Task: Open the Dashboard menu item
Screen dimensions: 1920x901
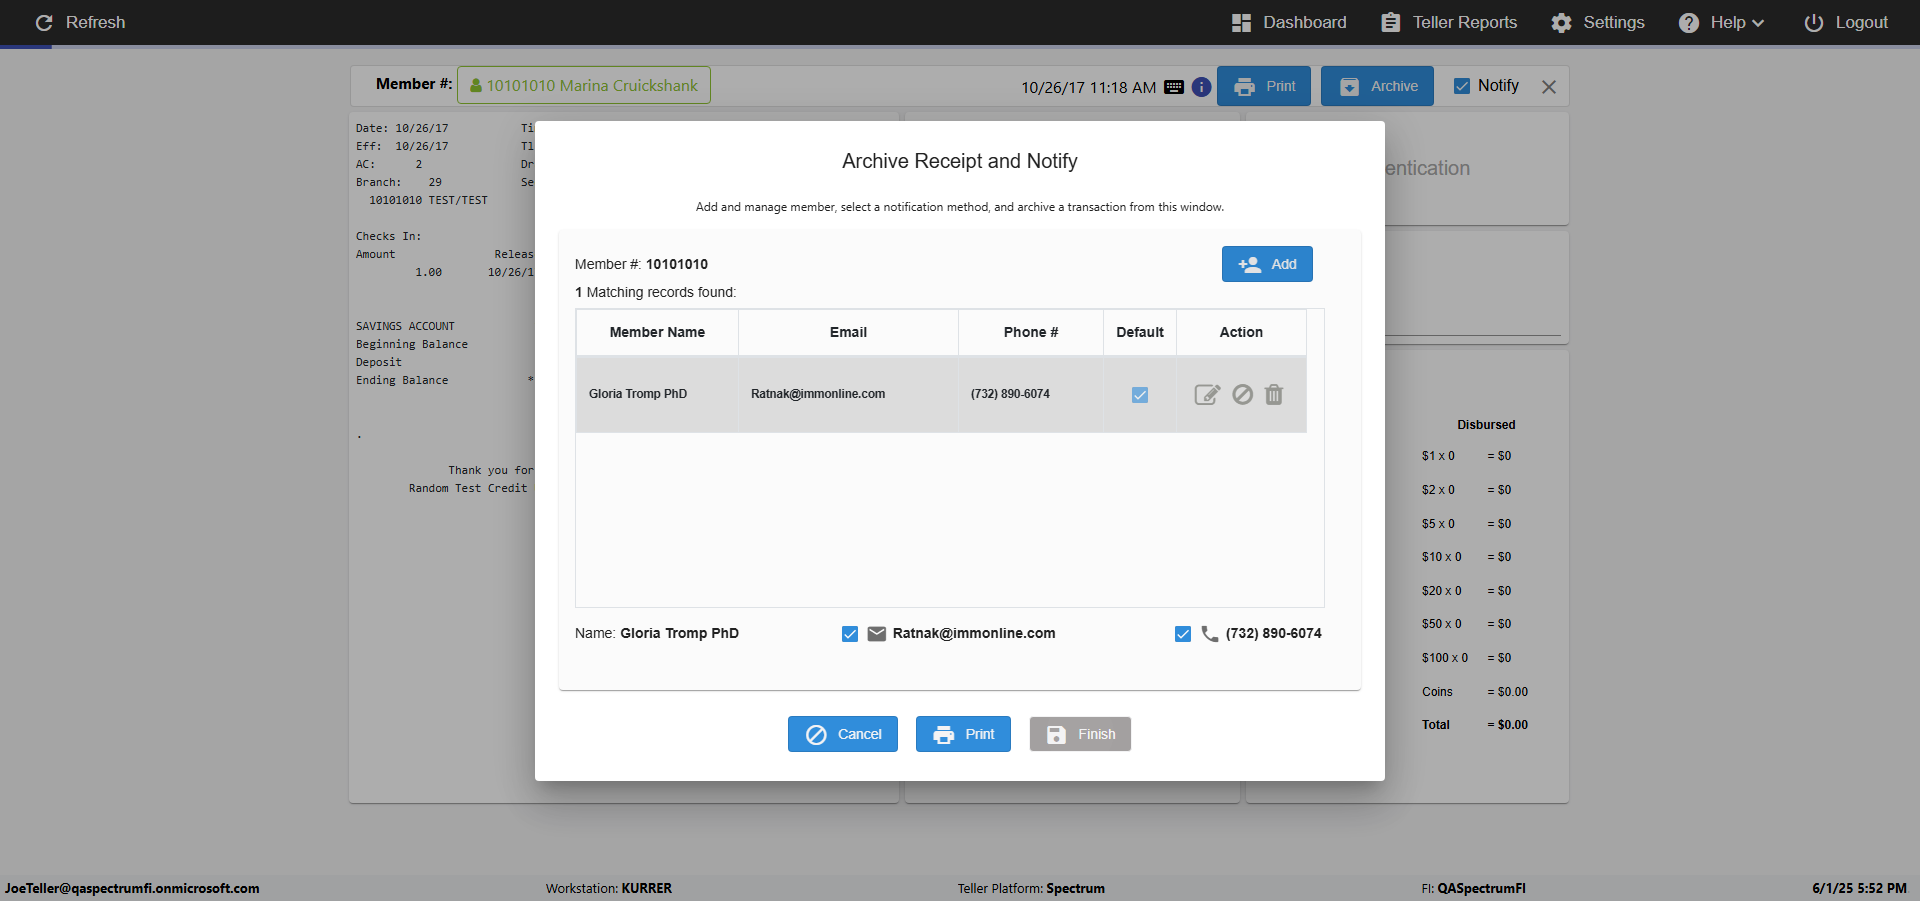Action: 1289,22
